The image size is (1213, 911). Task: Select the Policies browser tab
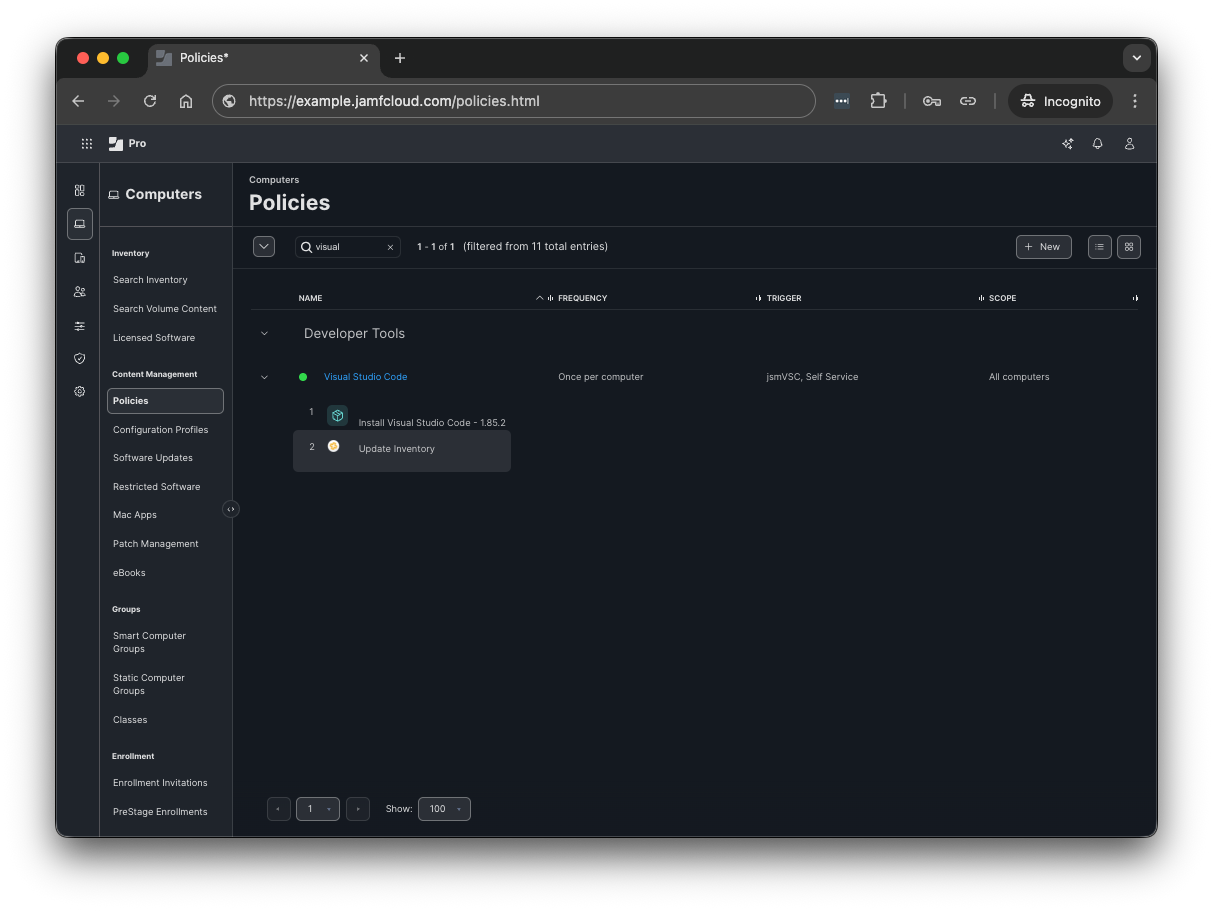pyautogui.click(x=263, y=58)
